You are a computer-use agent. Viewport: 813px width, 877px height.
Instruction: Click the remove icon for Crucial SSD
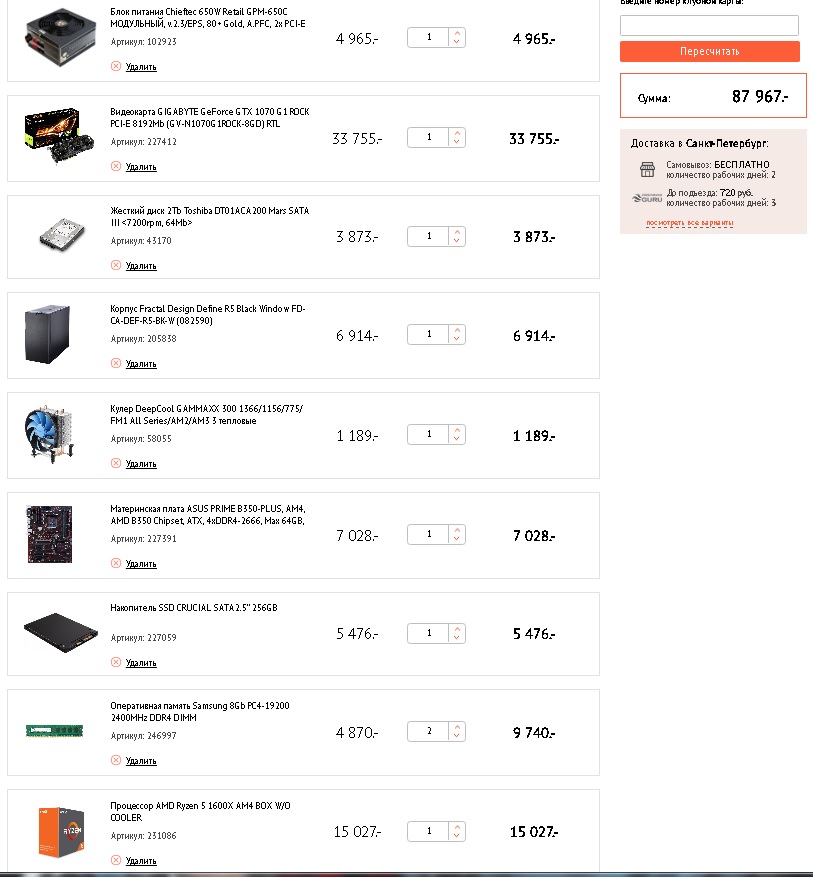(116, 662)
